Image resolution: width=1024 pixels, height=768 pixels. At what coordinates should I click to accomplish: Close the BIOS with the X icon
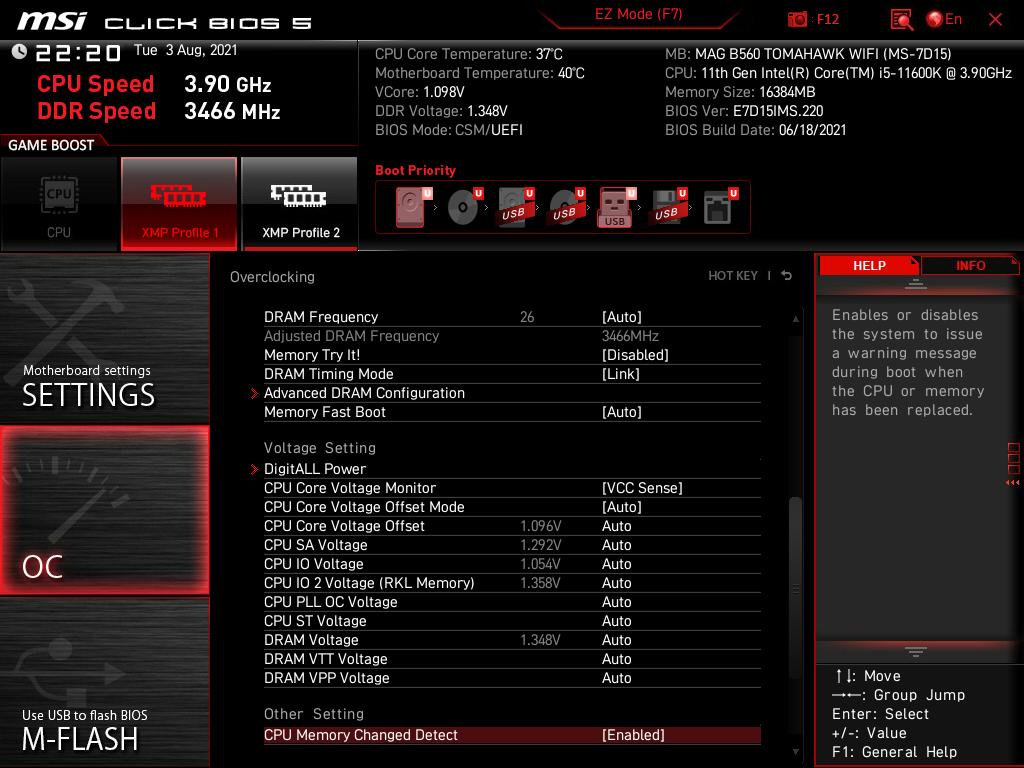pyautogui.click(x=995, y=20)
